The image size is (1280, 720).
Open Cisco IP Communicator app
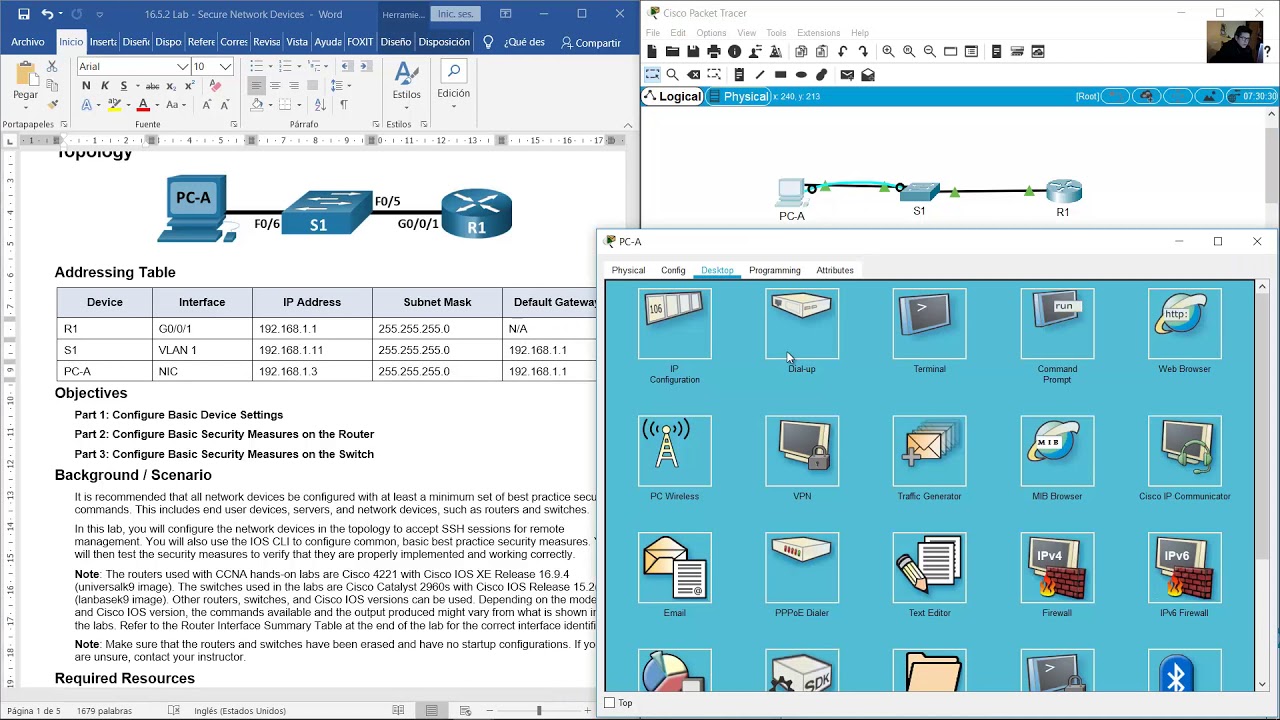point(1184,451)
